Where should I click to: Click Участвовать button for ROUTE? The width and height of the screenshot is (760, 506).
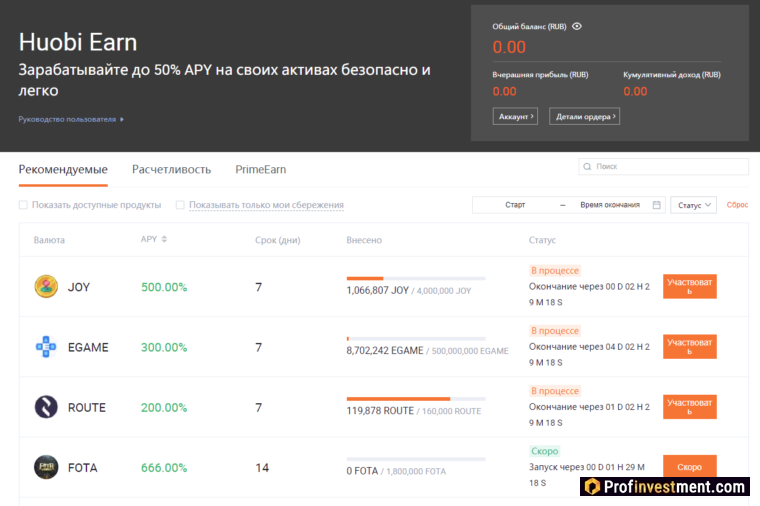point(690,407)
